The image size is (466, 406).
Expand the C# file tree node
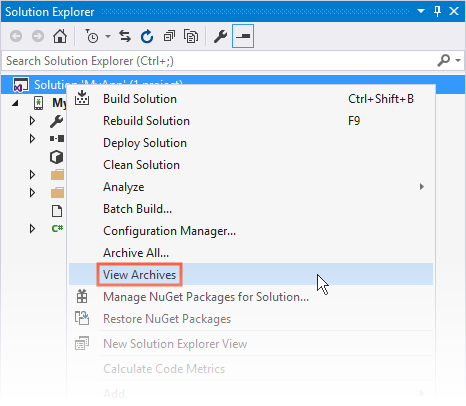[x=32, y=229]
